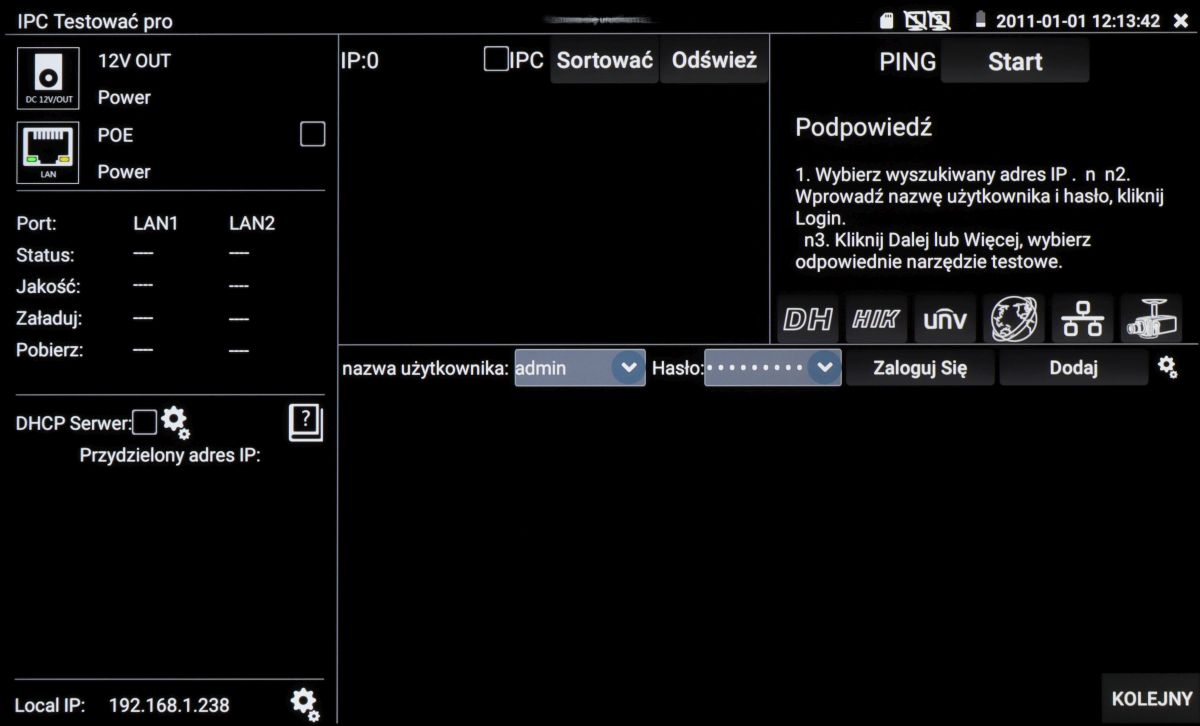This screenshot has width=1200, height=726.
Task: Expand the Hasło password dropdown
Action: point(824,368)
